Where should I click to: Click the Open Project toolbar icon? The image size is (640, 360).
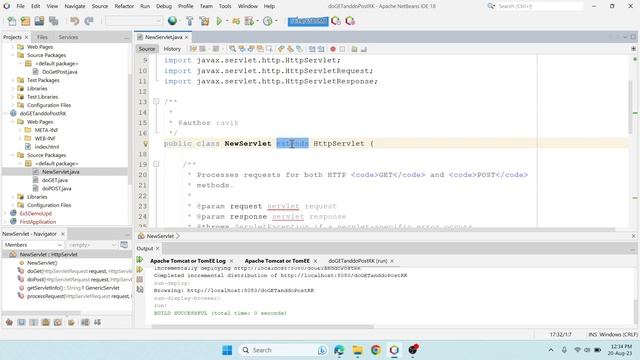[x=39, y=21]
